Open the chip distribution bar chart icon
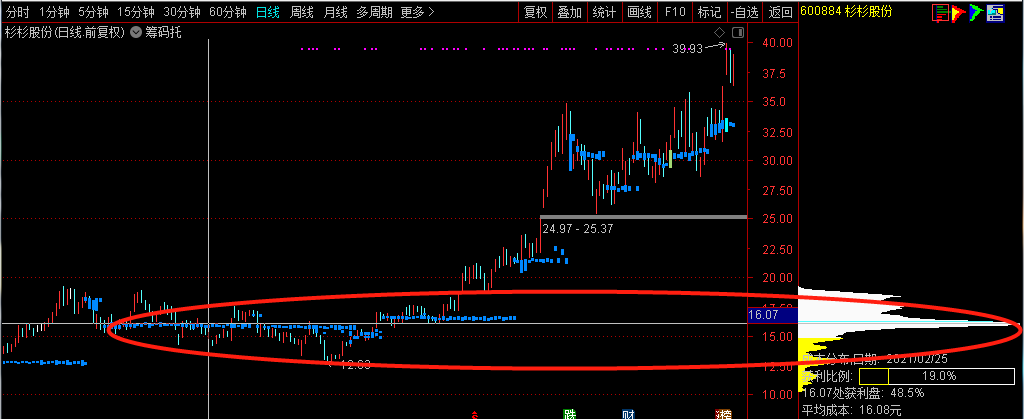This screenshot has width=1024, height=419. click(x=940, y=12)
